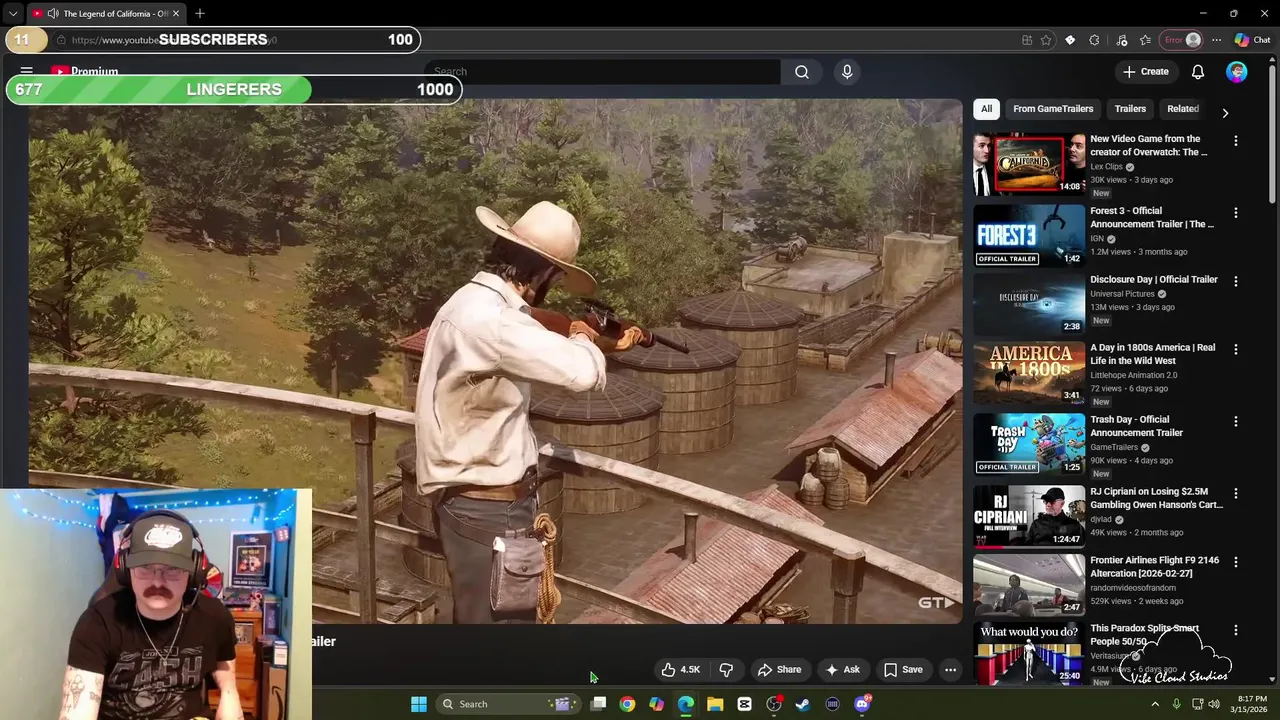Share this video
This screenshot has height=720, width=1280.
pyautogui.click(x=779, y=670)
